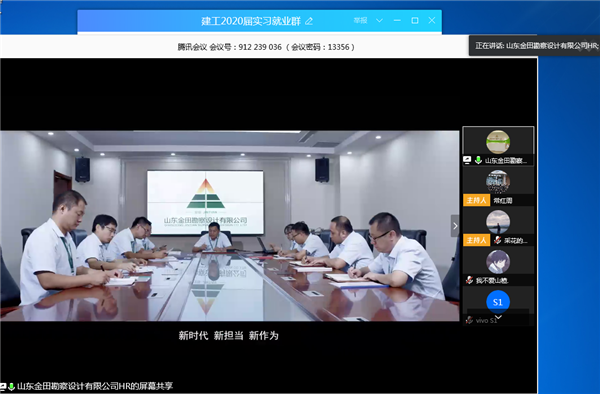Expand the dropdown arrow beside 举报

pyautogui.click(x=379, y=20)
